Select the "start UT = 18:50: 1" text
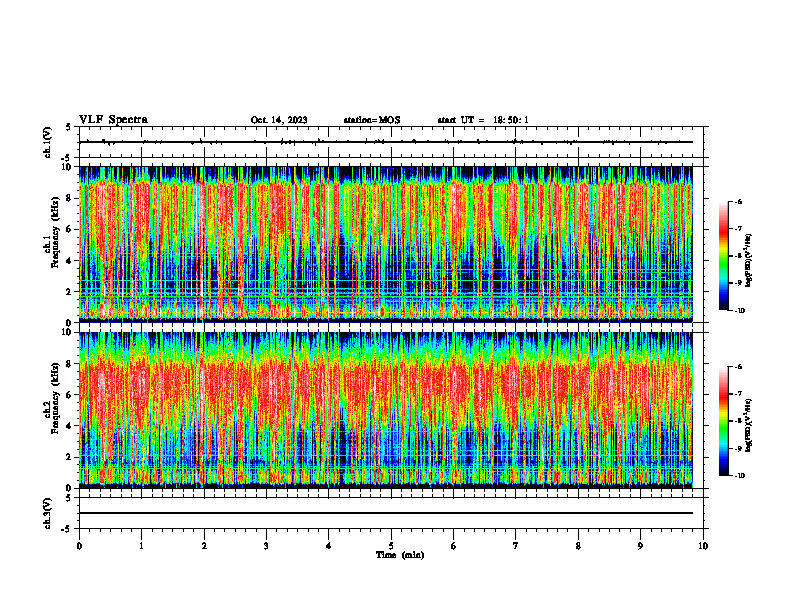This screenshot has height=612, width=792. [483, 120]
